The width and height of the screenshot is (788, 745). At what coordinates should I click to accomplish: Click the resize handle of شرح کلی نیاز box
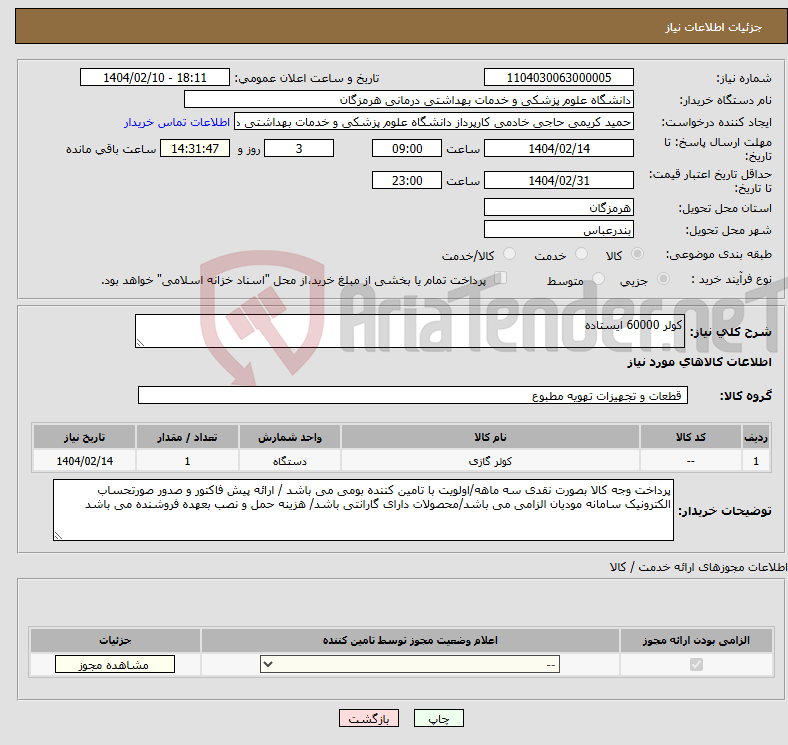(x=140, y=343)
